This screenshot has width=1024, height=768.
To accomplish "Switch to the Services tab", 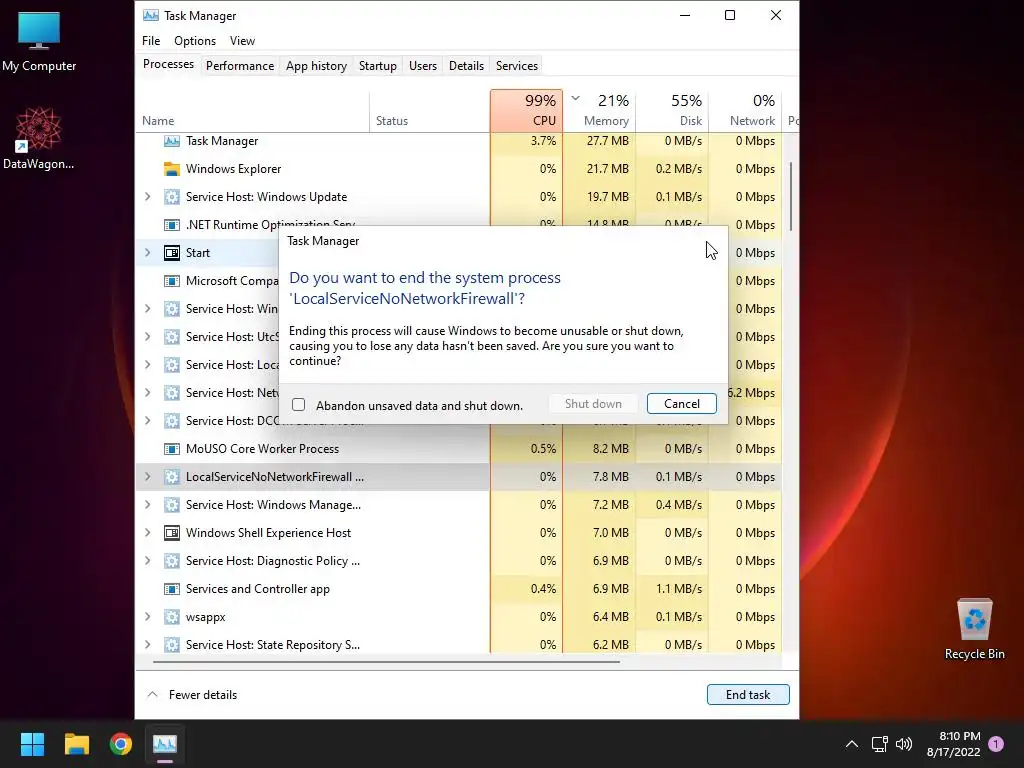I will pyautogui.click(x=517, y=65).
